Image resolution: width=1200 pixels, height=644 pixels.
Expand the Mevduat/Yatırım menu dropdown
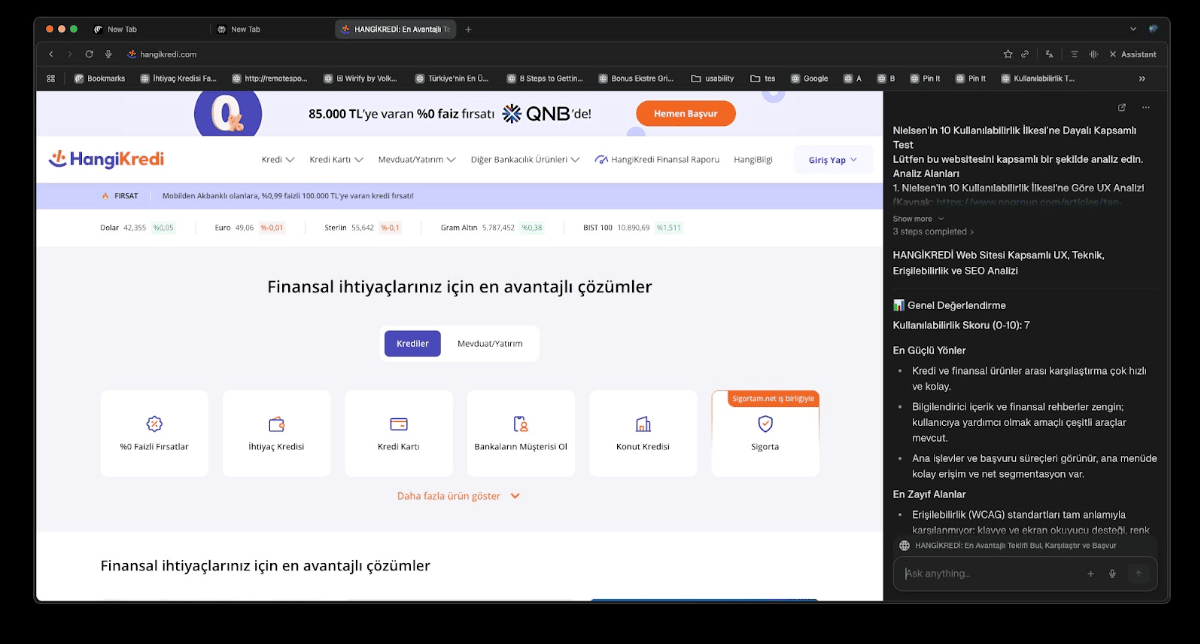click(417, 159)
